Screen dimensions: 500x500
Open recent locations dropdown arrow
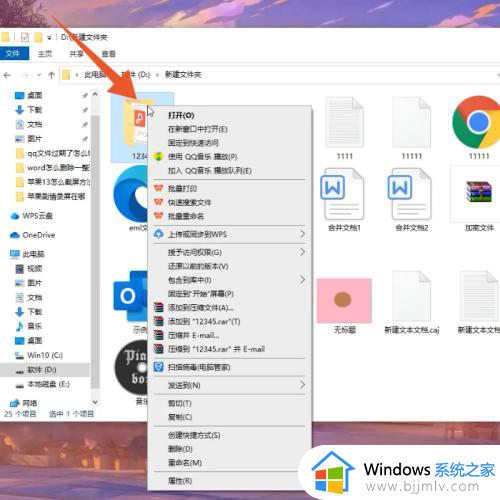click(x=39, y=75)
